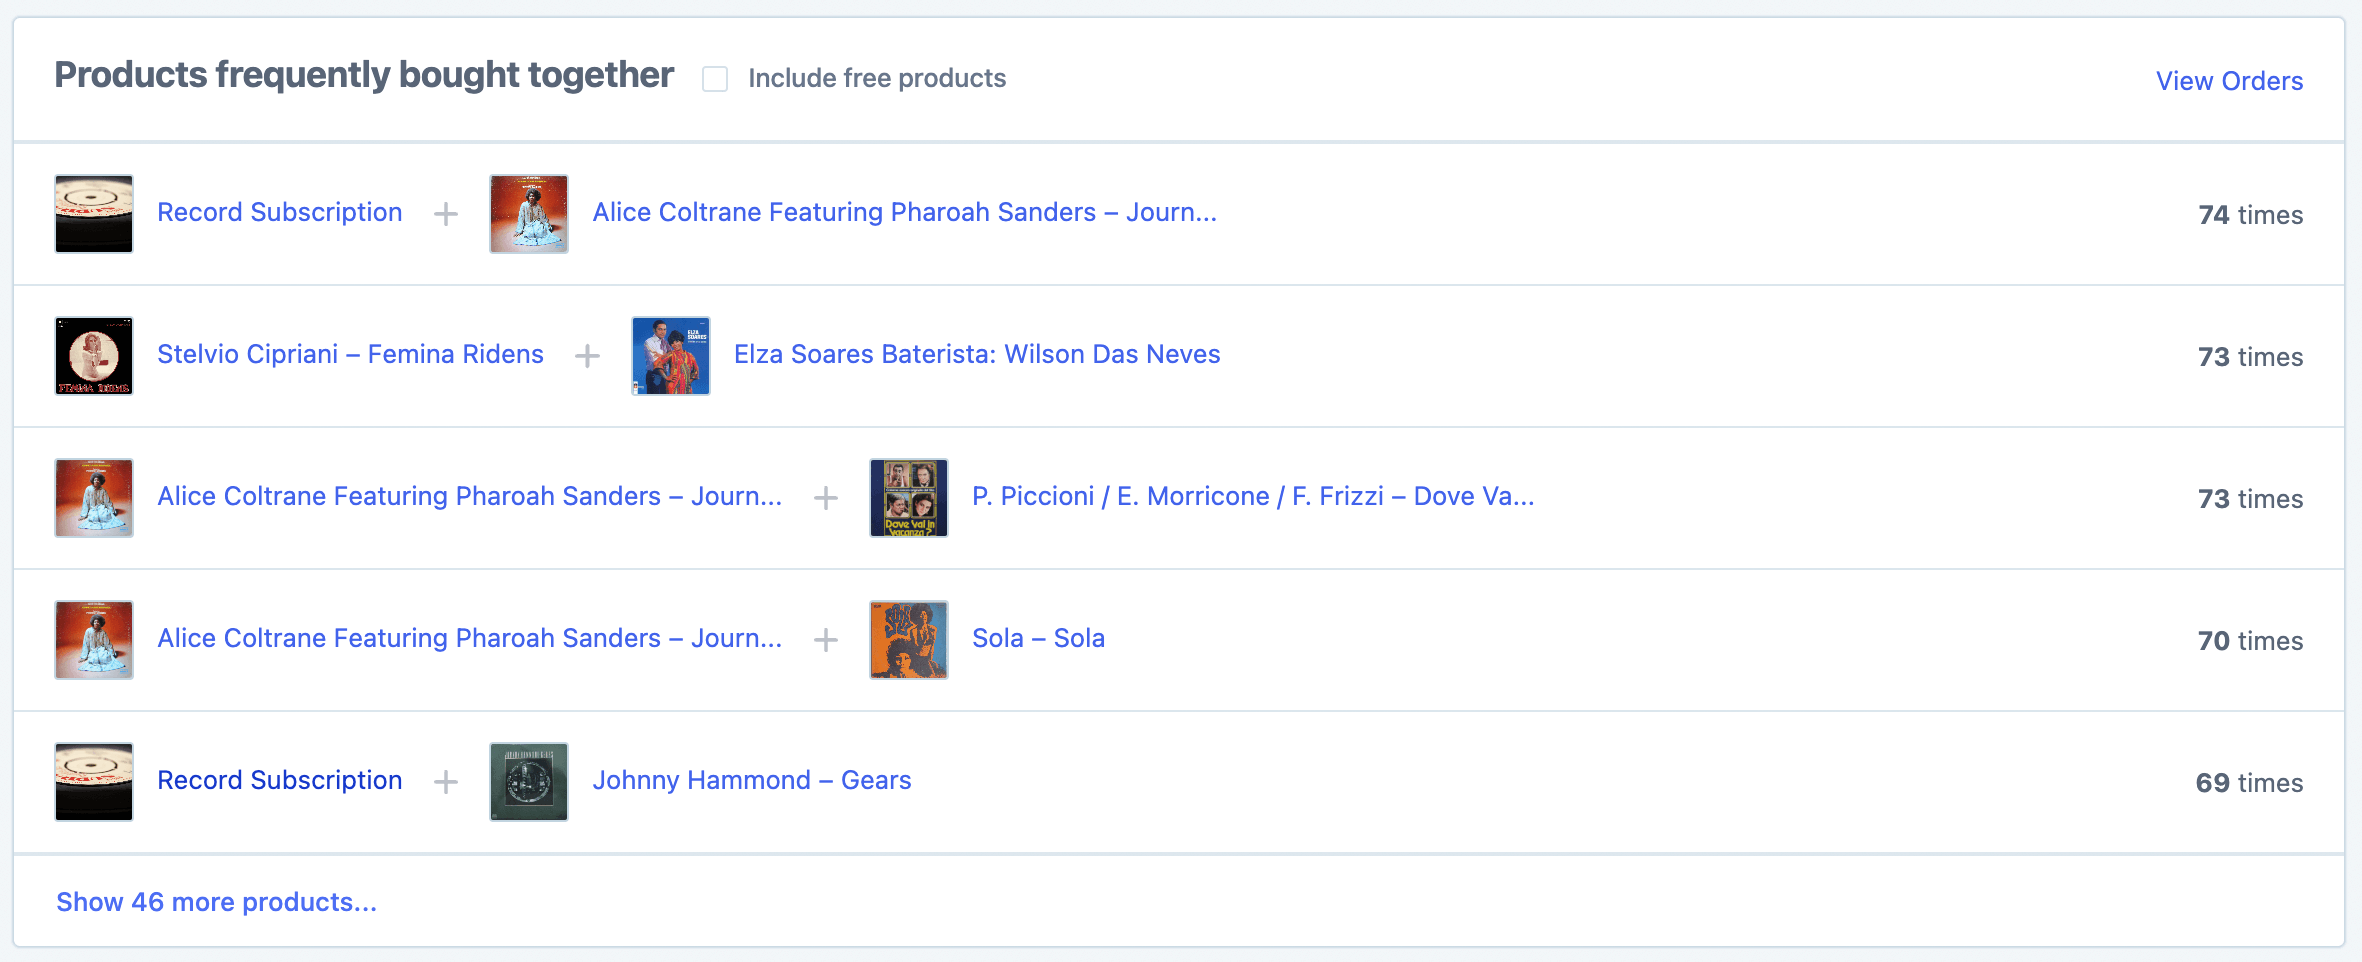Image resolution: width=2362 pixels, height=962 pixels.
Task: Show 46 more products
Action: (x=216, y=901)
